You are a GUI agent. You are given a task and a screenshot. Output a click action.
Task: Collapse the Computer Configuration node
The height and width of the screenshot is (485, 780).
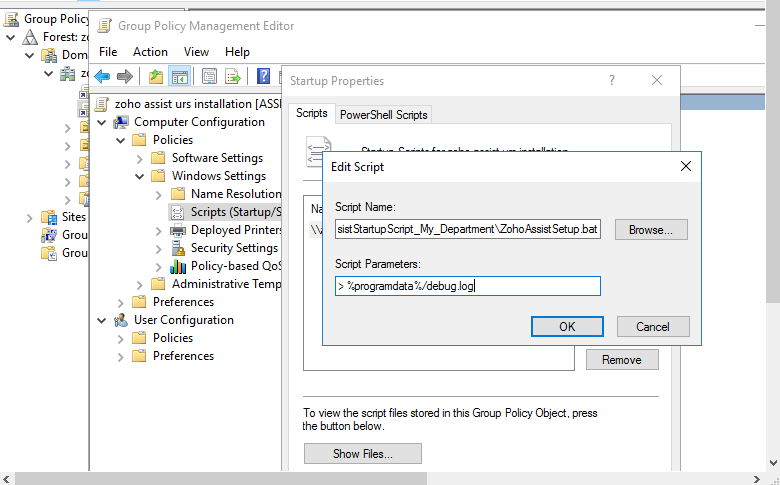coord(101,122)
